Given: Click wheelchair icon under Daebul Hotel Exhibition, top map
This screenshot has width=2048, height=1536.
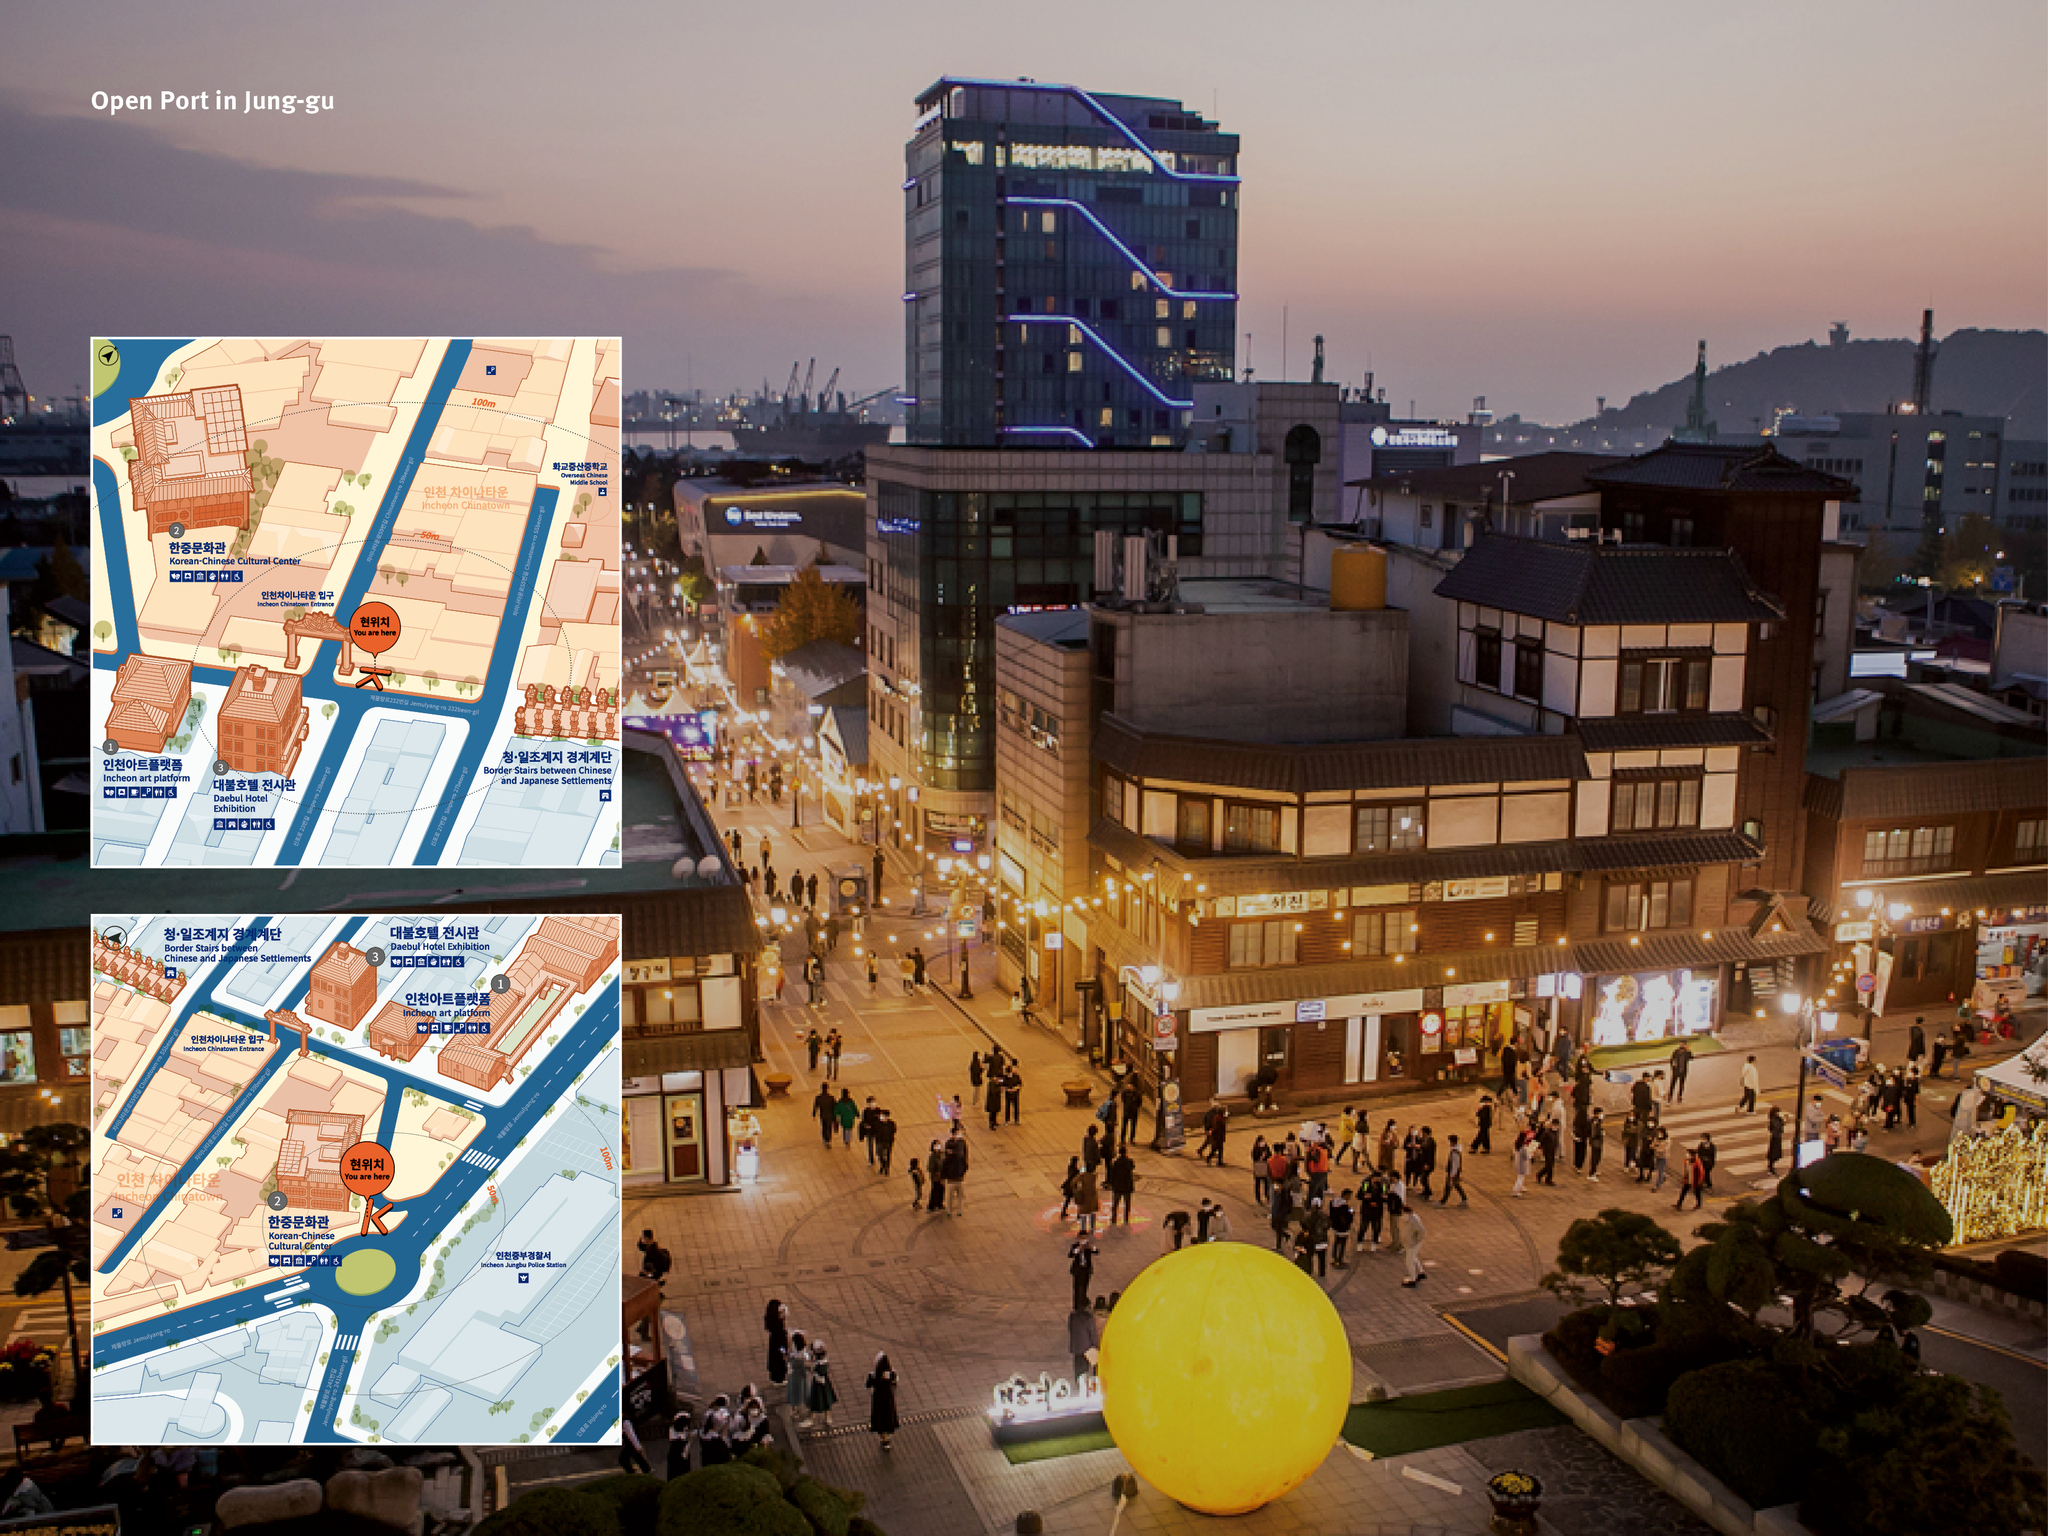Looking at the screenshot, I should [x=269, y=824].
